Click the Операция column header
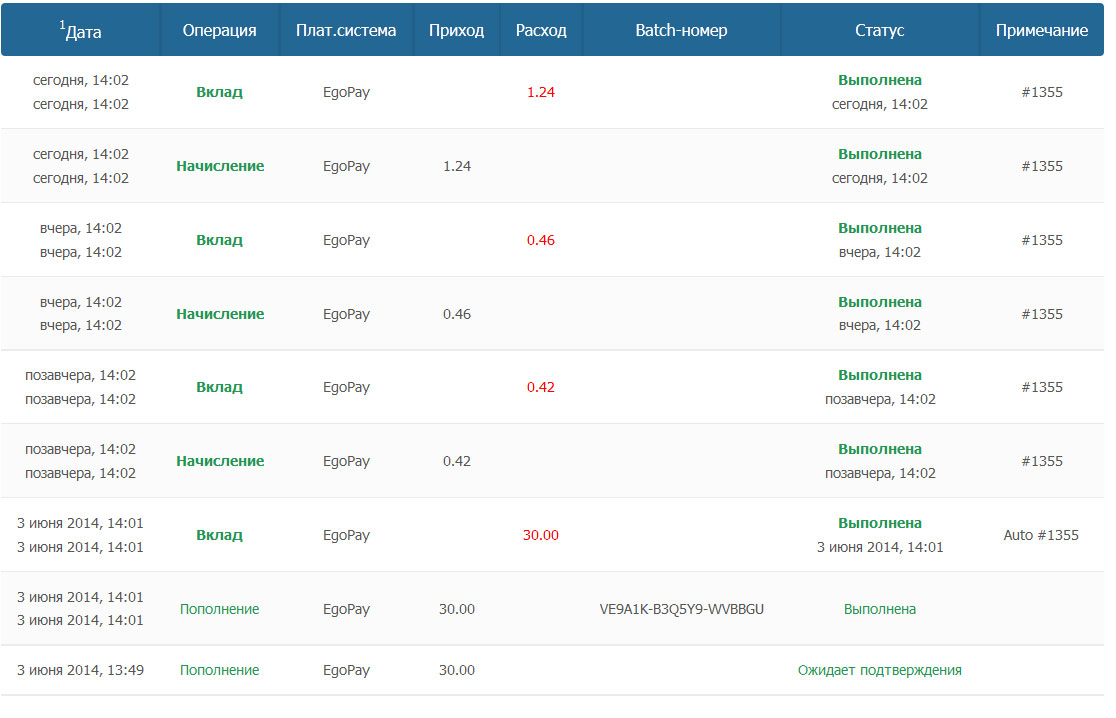 (219, 30)
